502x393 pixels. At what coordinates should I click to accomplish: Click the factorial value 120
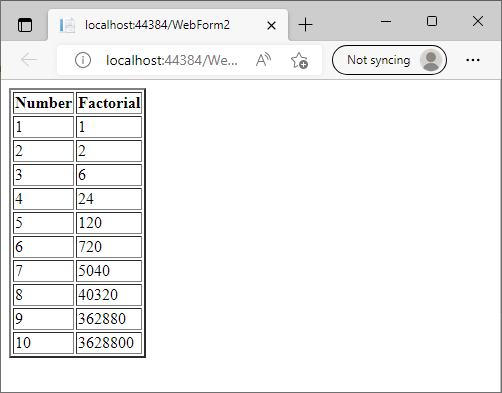[x=109, y=223]
